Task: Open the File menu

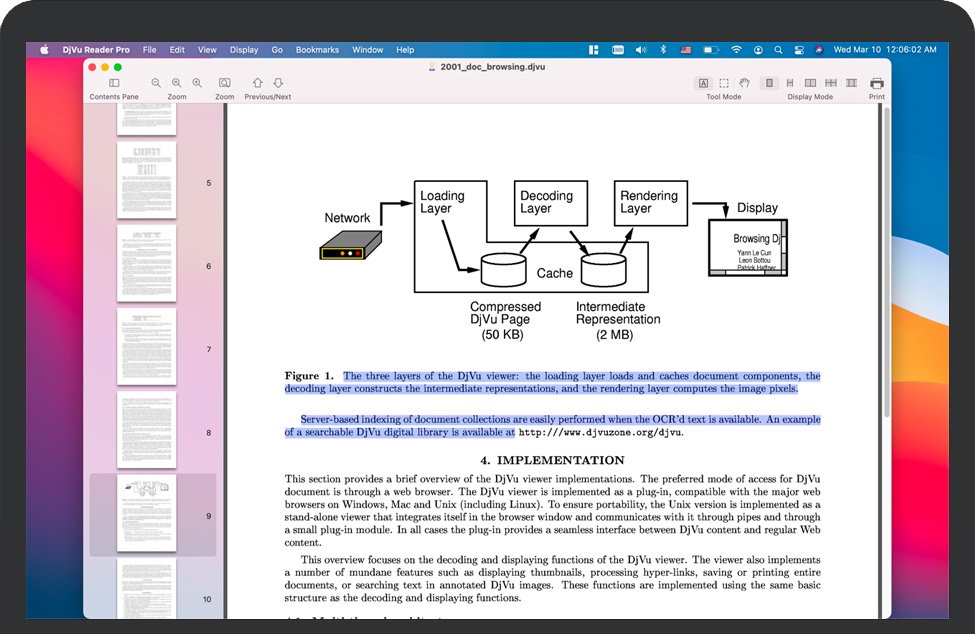Action: [x=149, y=49]
